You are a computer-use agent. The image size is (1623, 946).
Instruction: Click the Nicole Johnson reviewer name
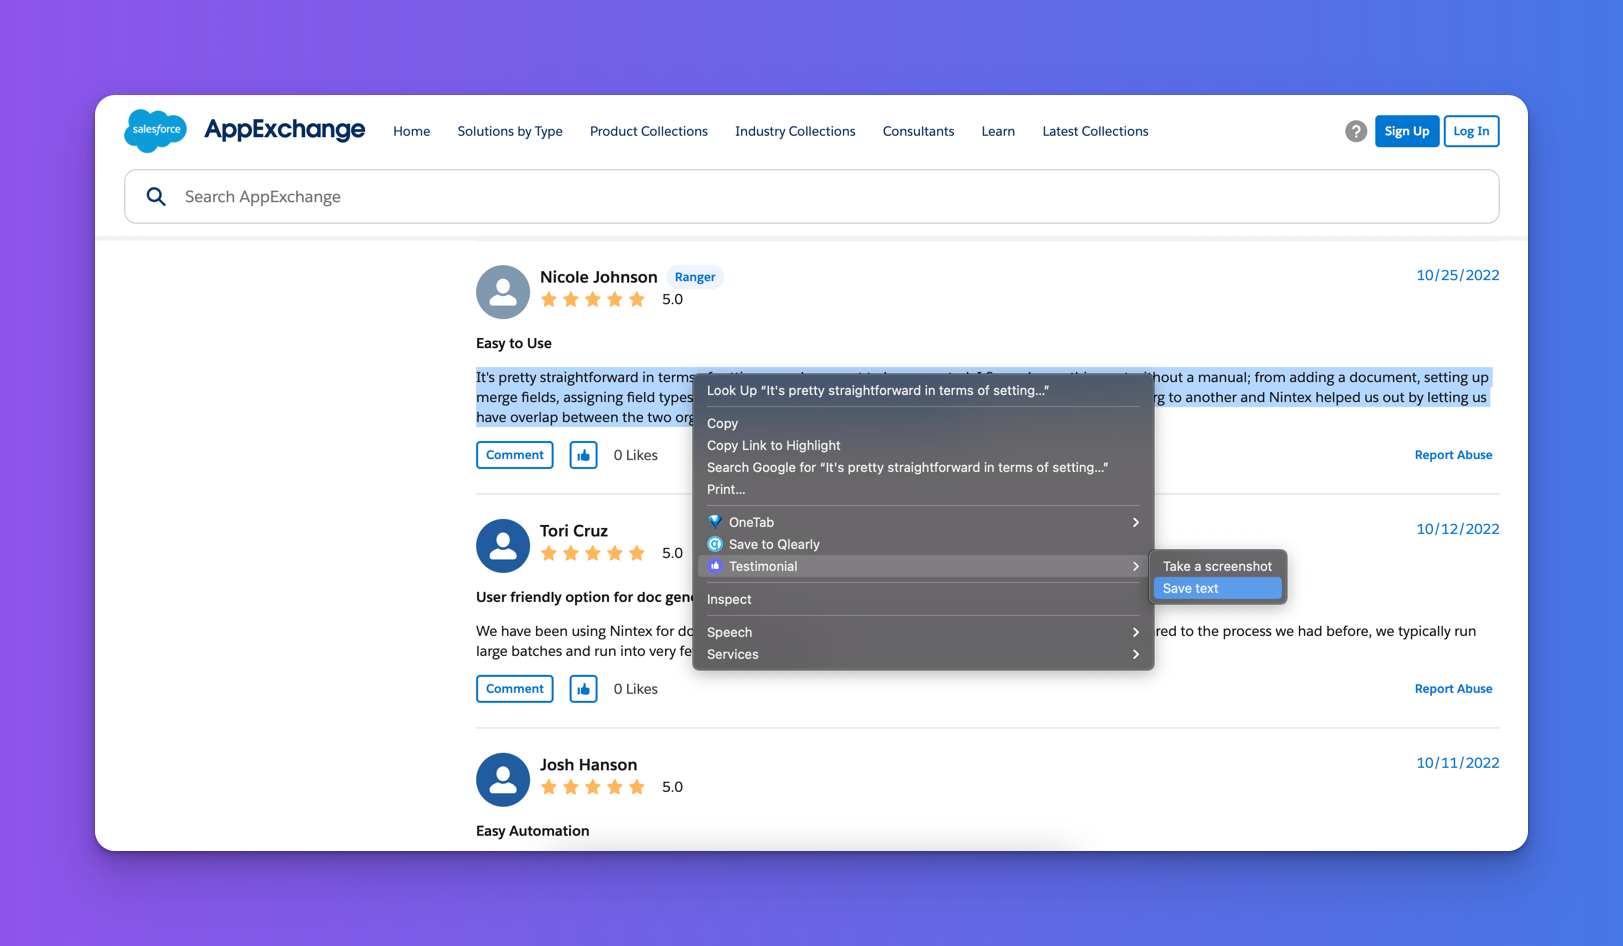point(598,277)
